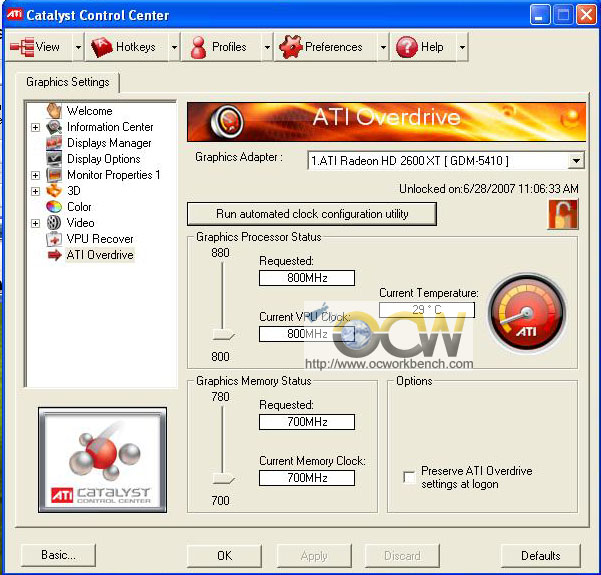Click the Apply button
The width and height of the screenshot is (601, 575).
coord(314,555)
